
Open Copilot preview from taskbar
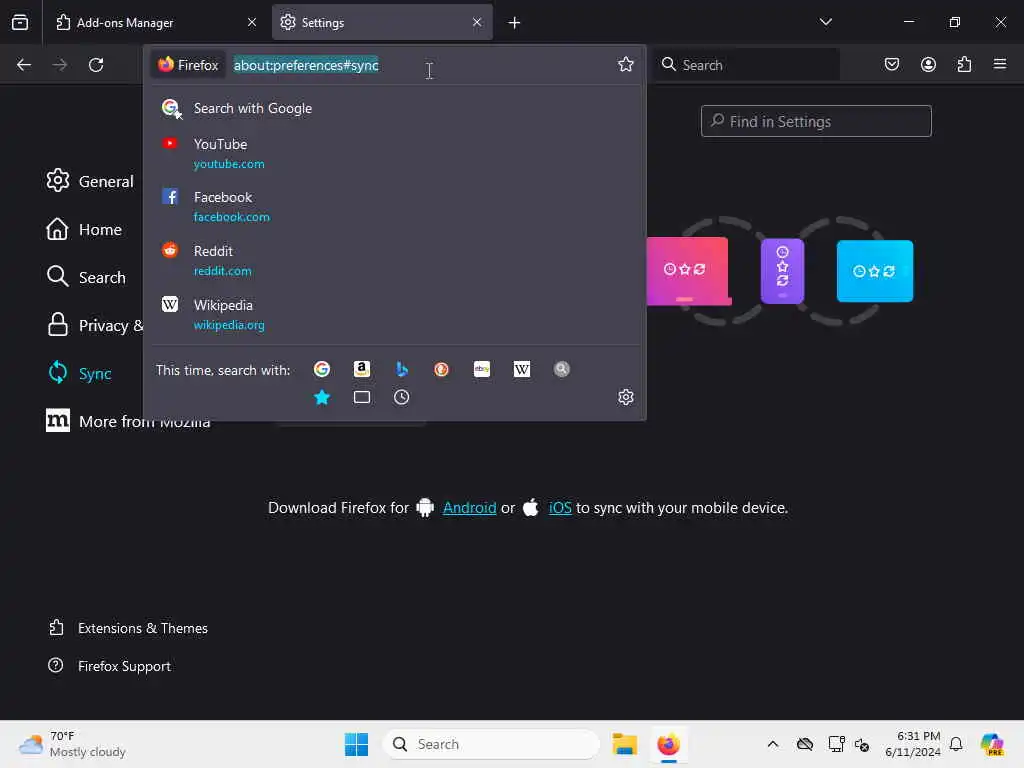point(992,744)
